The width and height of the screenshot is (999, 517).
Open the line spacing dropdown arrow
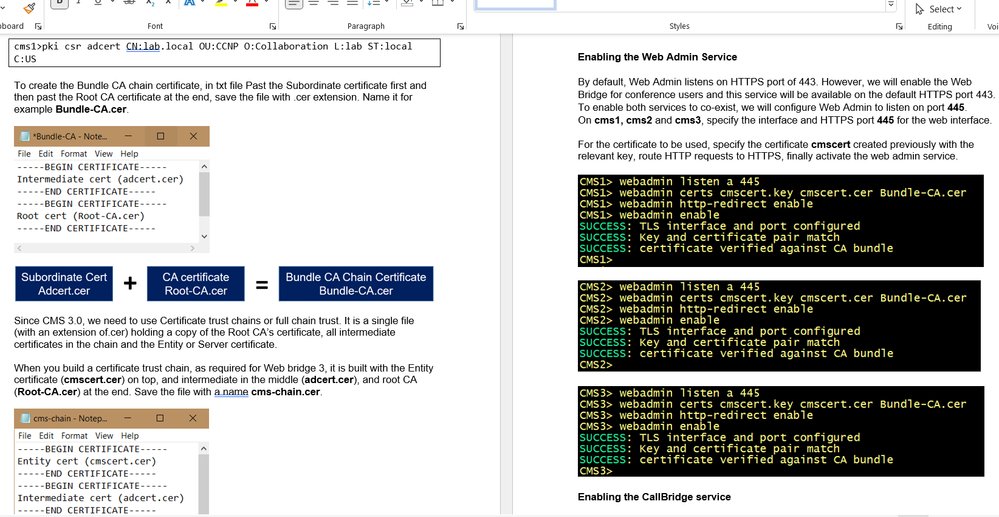pyautogui.click(x=386, y=3)
